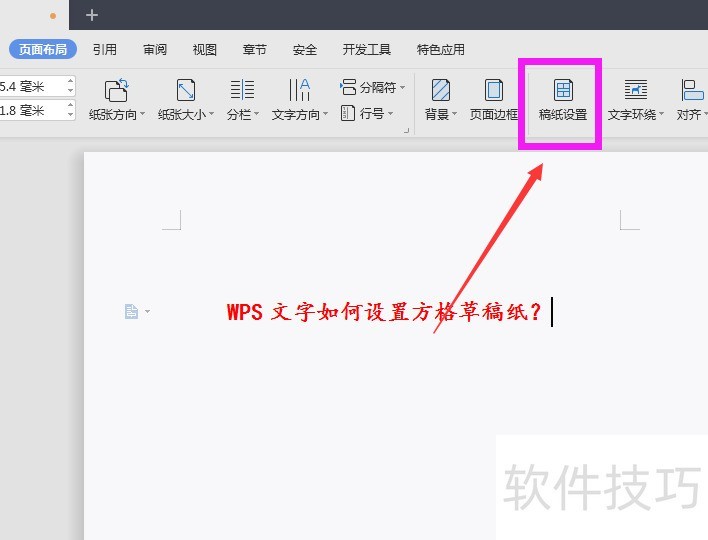The image size is (708, 540).
Task: Switch to the 审阅 tab
Action: [155, 49]
